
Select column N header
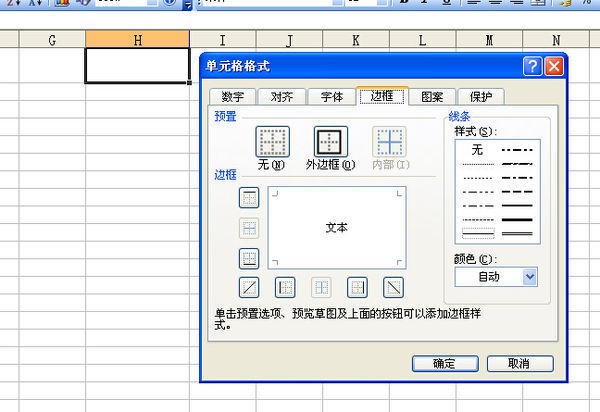pyautogui.click(x=556, y=40)
